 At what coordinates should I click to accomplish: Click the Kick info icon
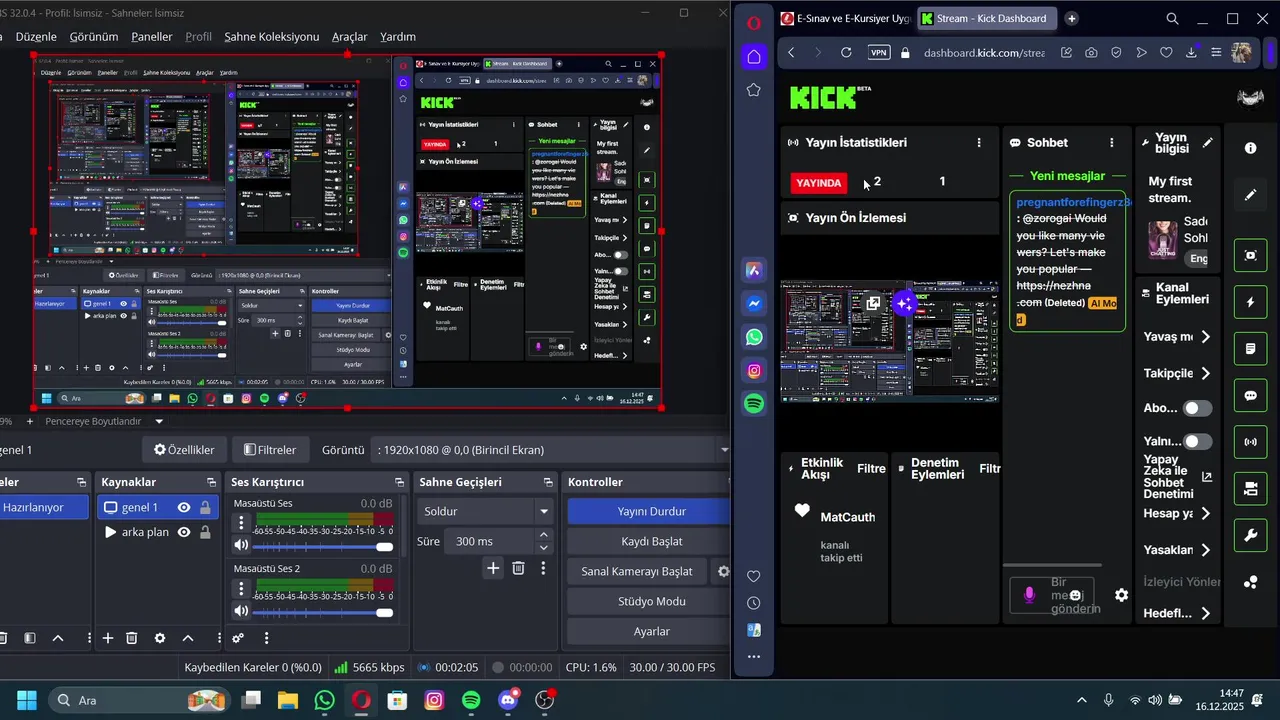pos(1250,148)
